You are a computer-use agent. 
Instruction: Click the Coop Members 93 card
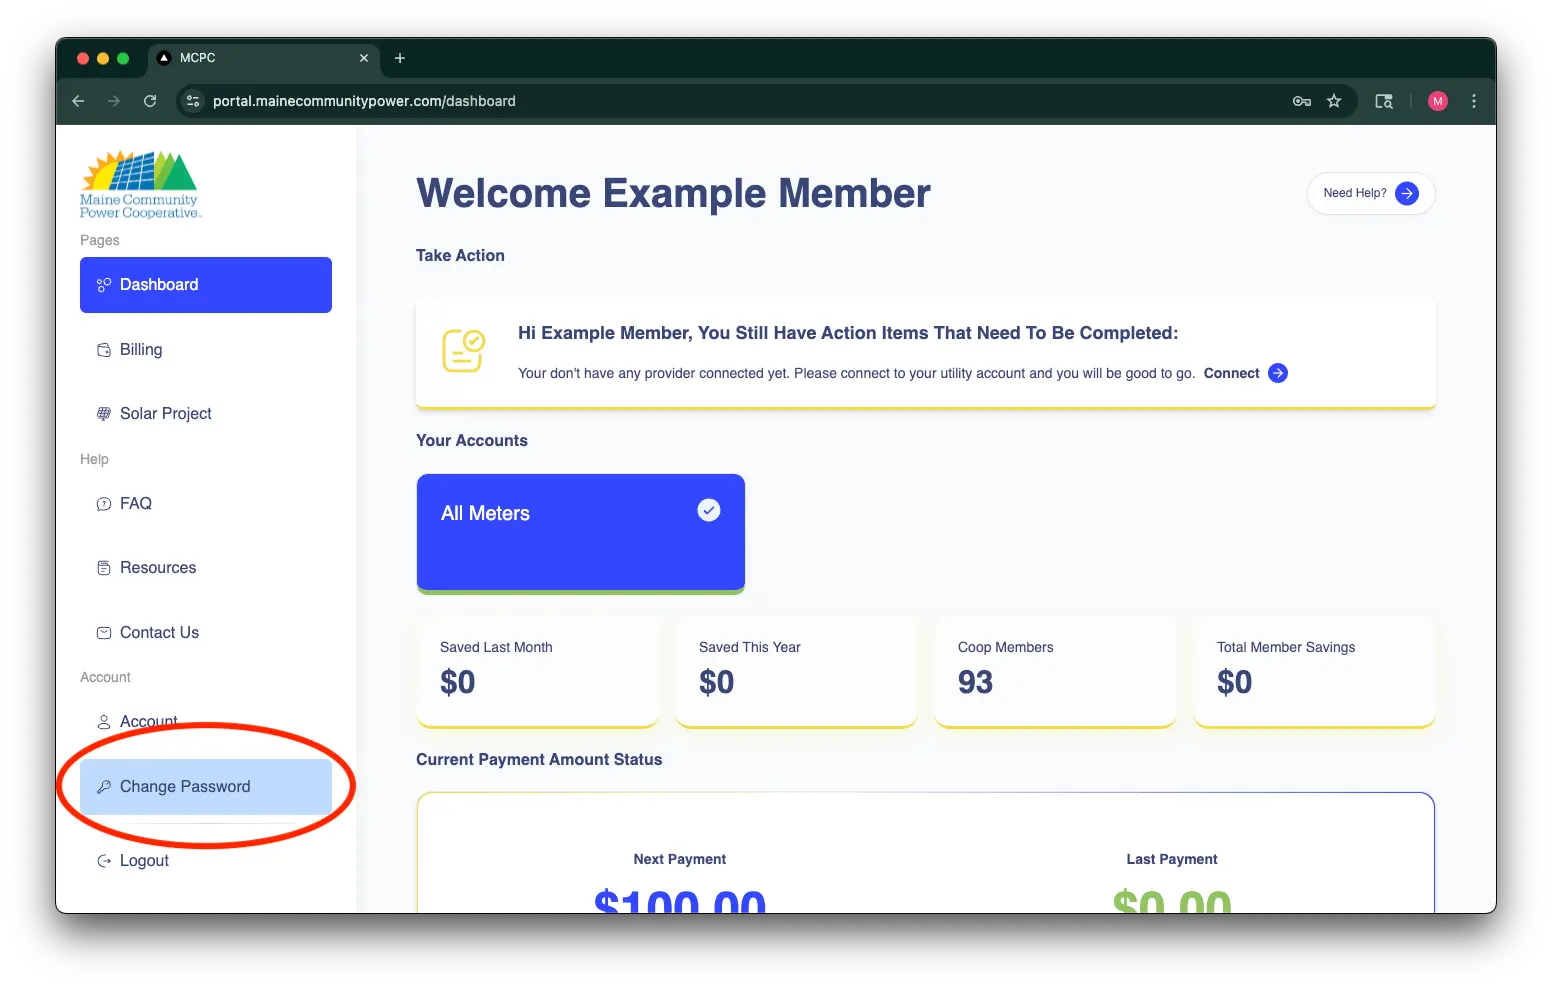1056,672
